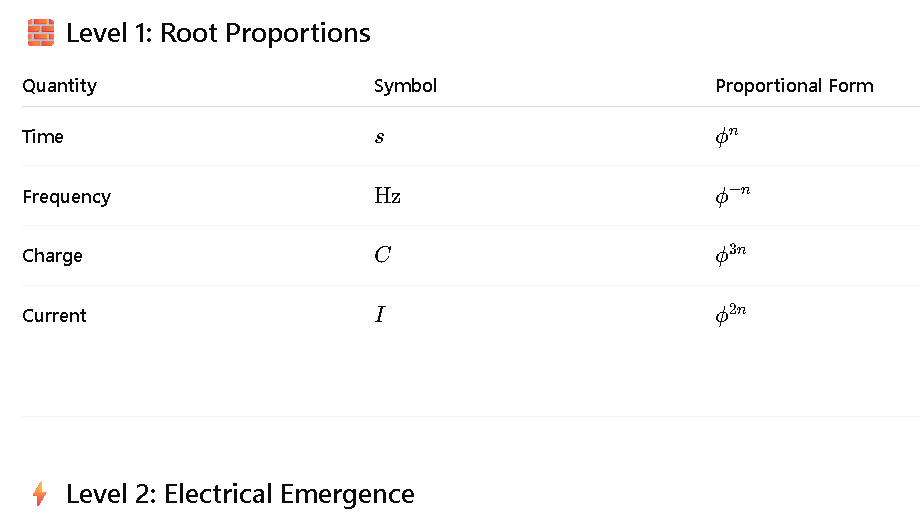Select the Time row label
Screen dimensions: 920x516
[x=43, y=137]
